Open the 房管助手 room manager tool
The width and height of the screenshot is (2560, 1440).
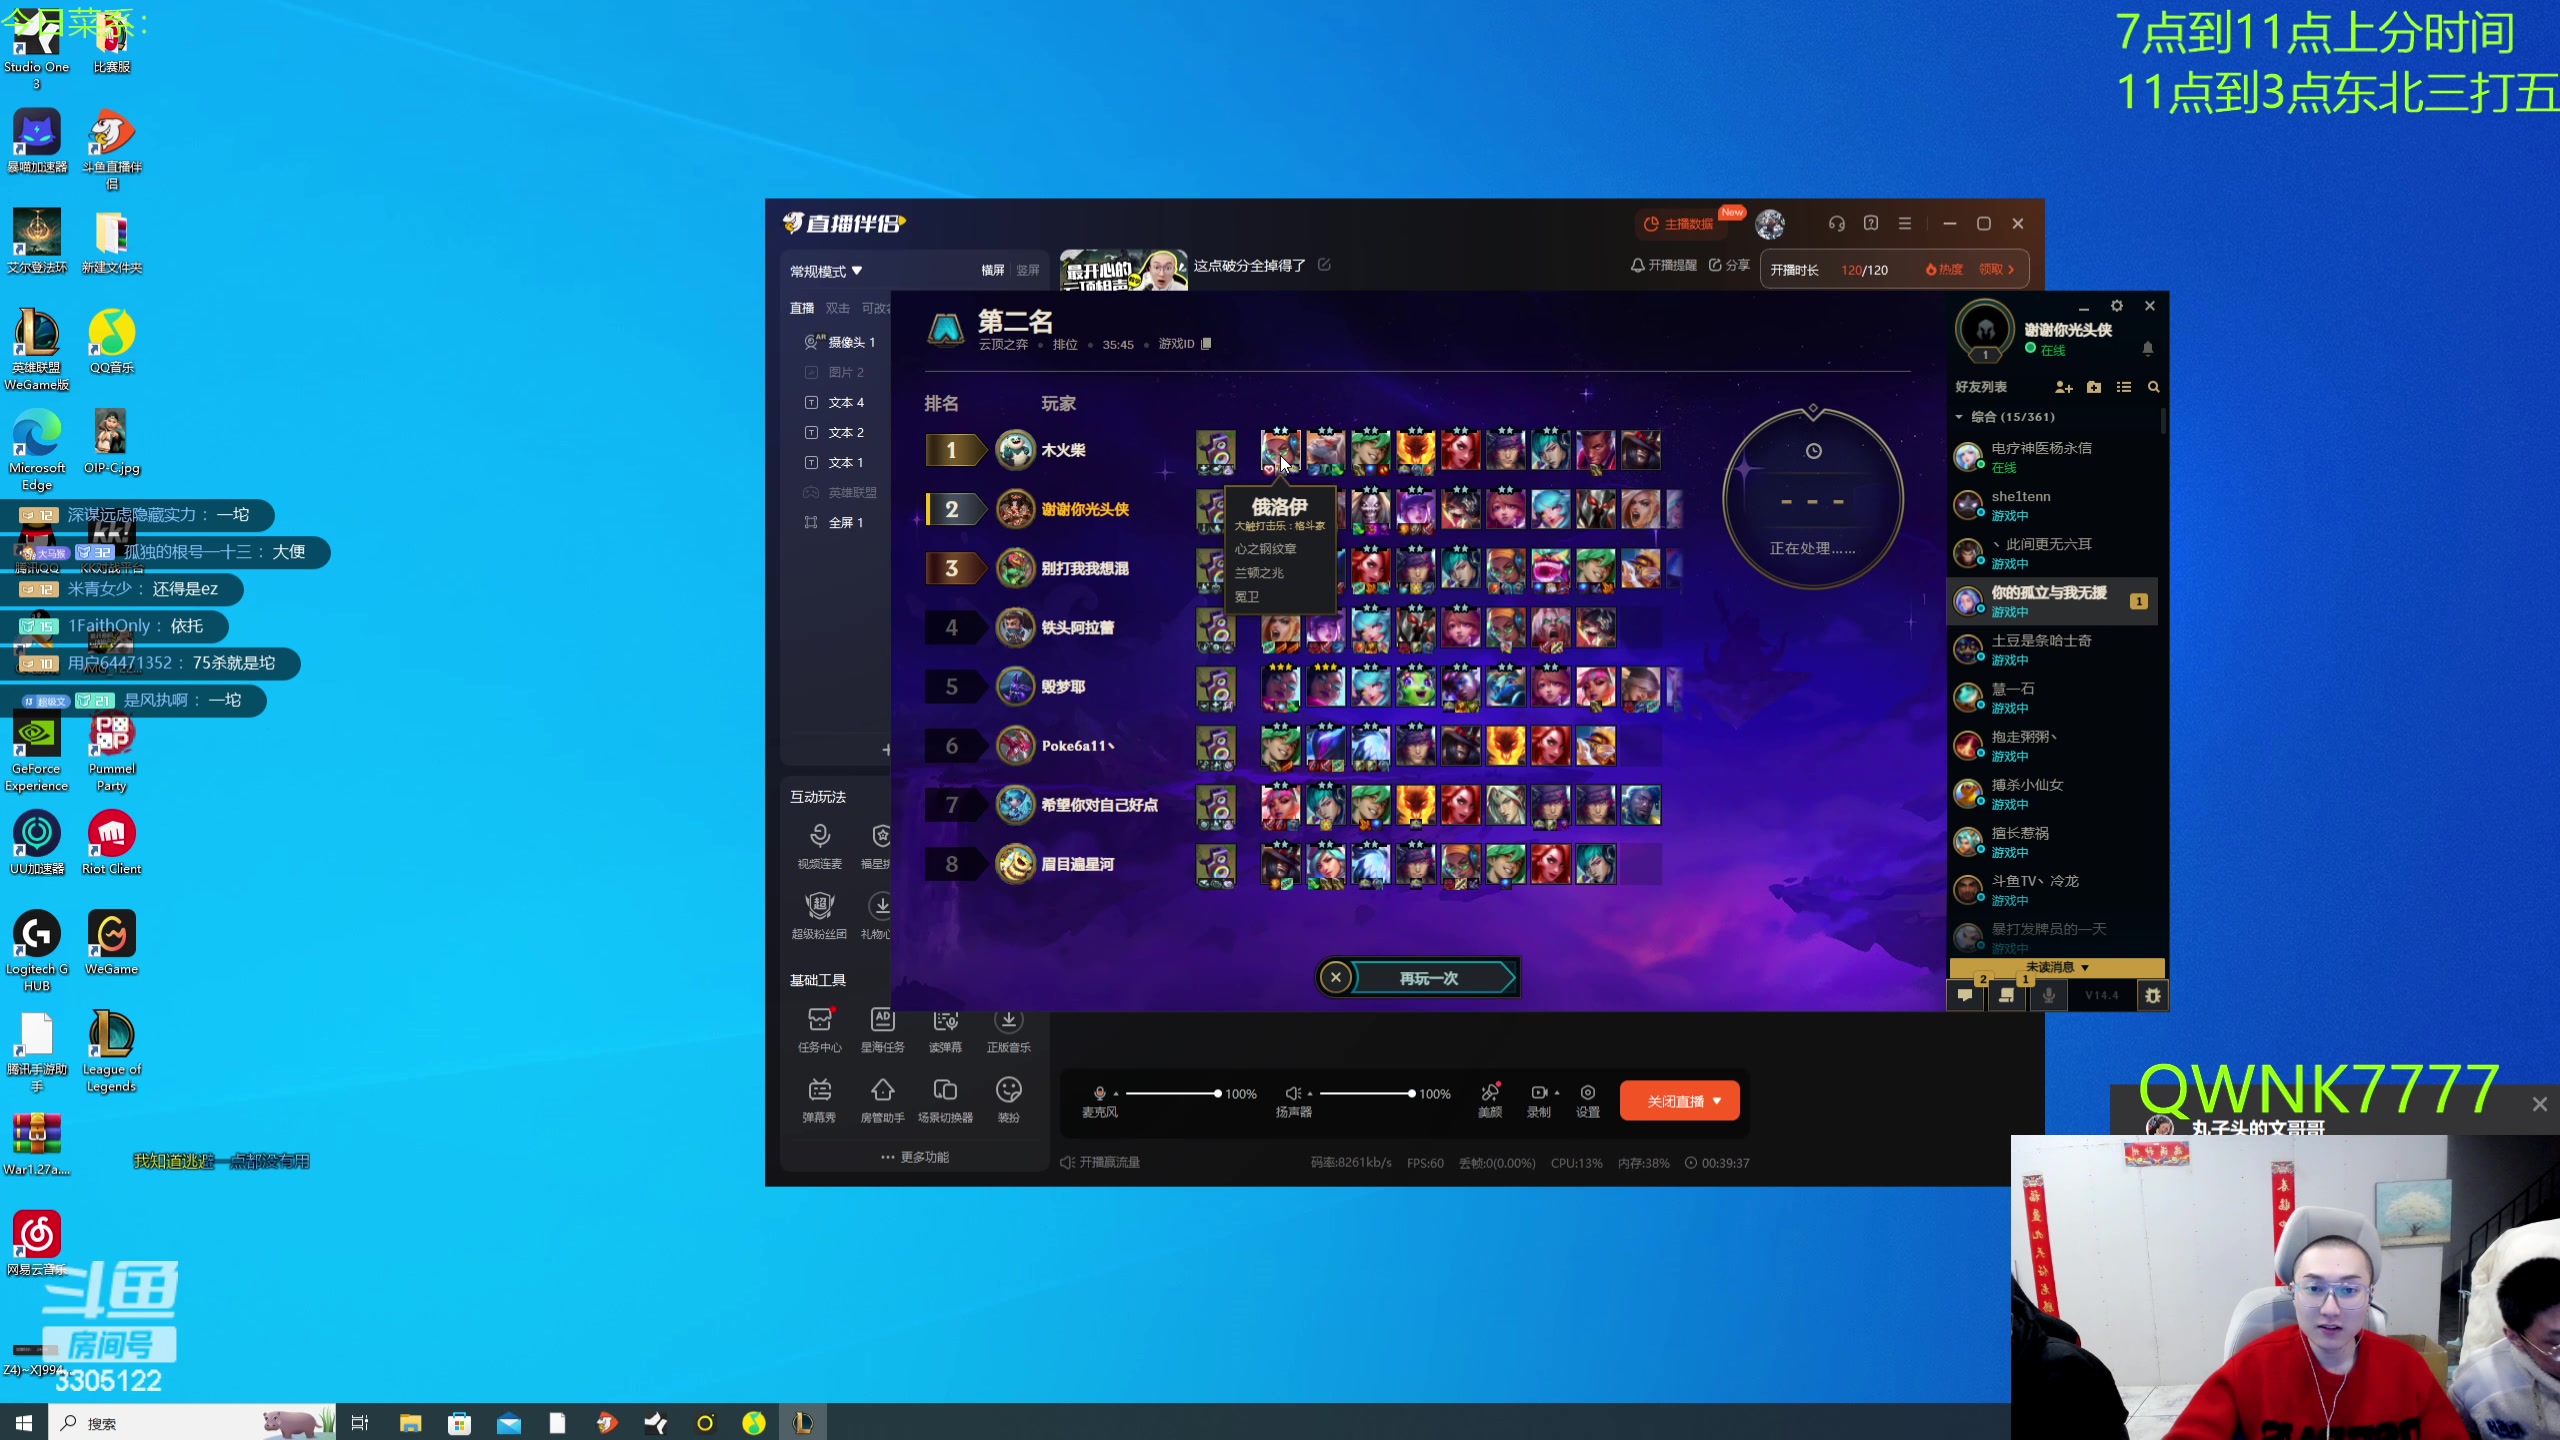[882, 1100]
